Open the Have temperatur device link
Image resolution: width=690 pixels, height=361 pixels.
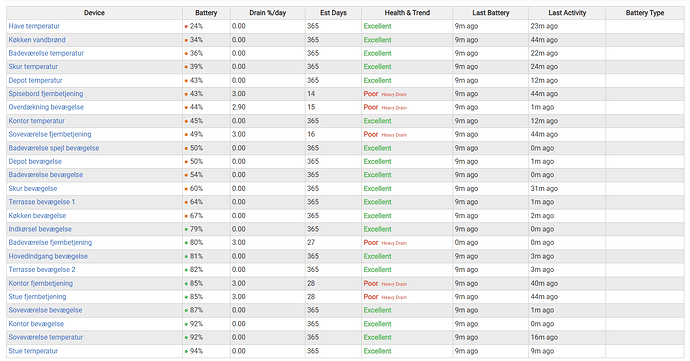(34, 26)
